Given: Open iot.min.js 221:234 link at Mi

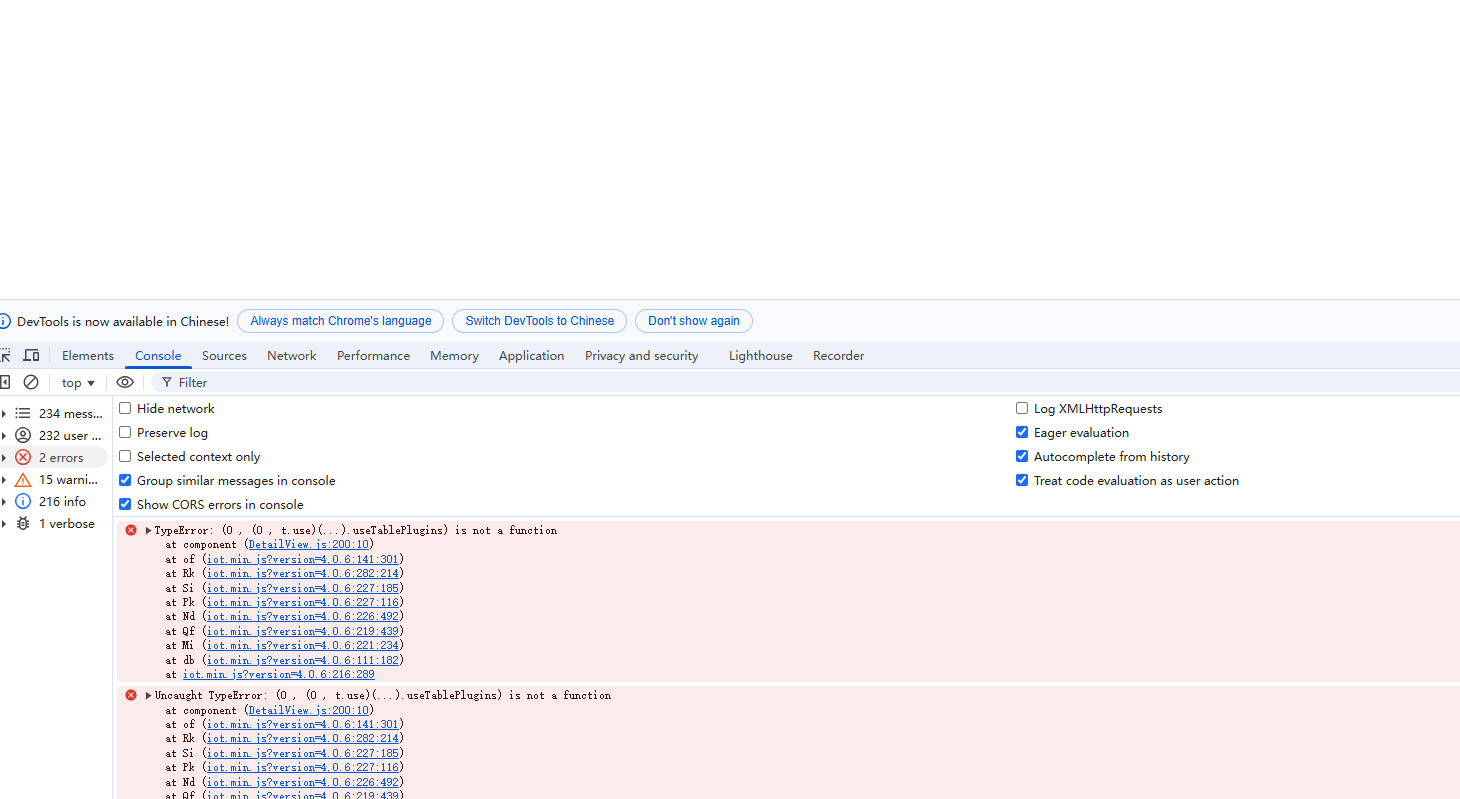Looking at the screenshot, I should [303, 646].
